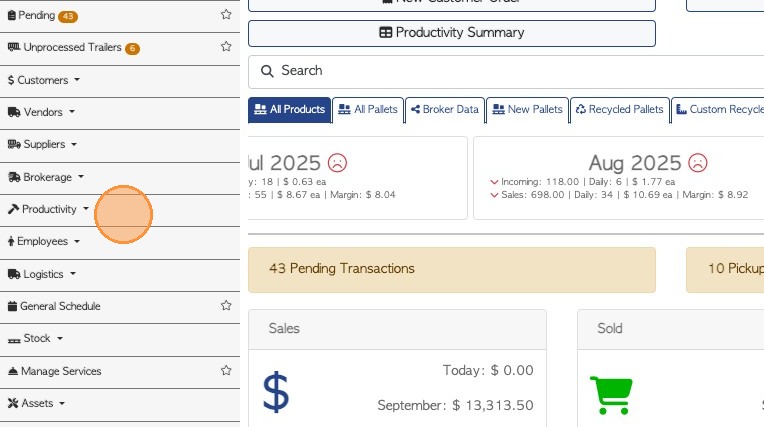
Task: Toggle favorite star beside General Schedule
Action: point(226,306)
